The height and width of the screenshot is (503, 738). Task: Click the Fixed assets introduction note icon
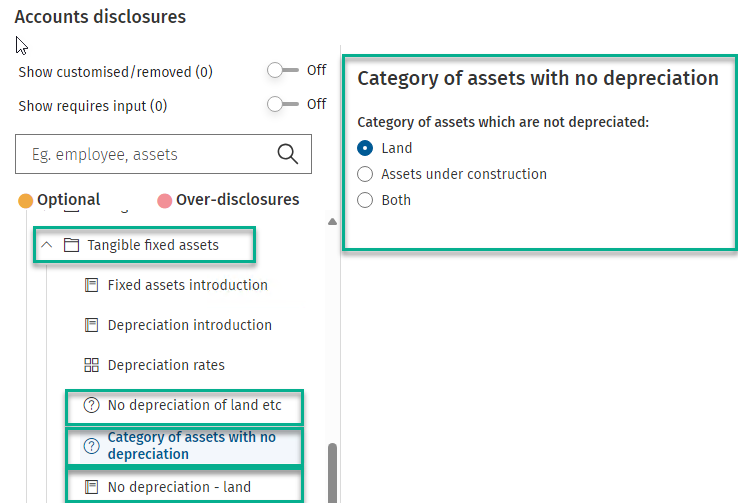pyautogui.click(x=91, y=285)
